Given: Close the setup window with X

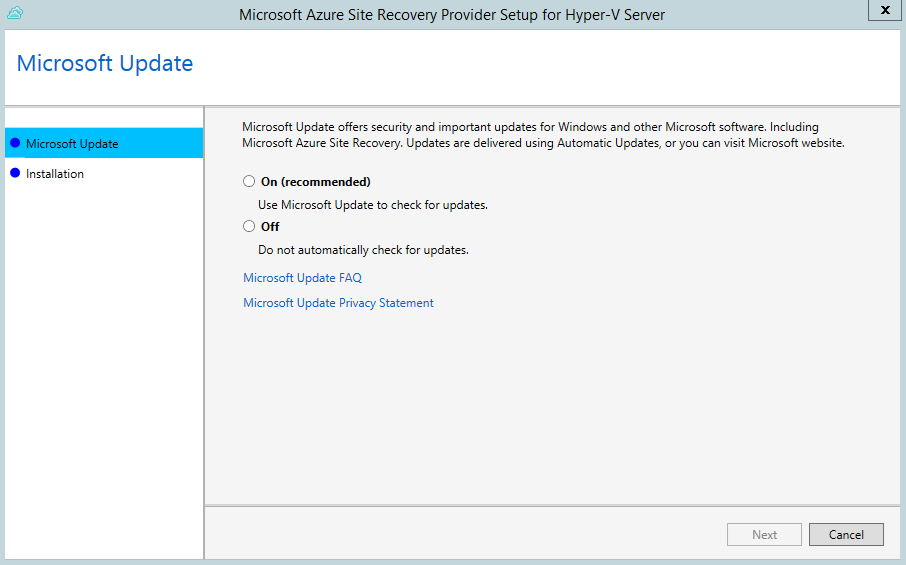Looking at the screenshot, I should click(885, 10).
